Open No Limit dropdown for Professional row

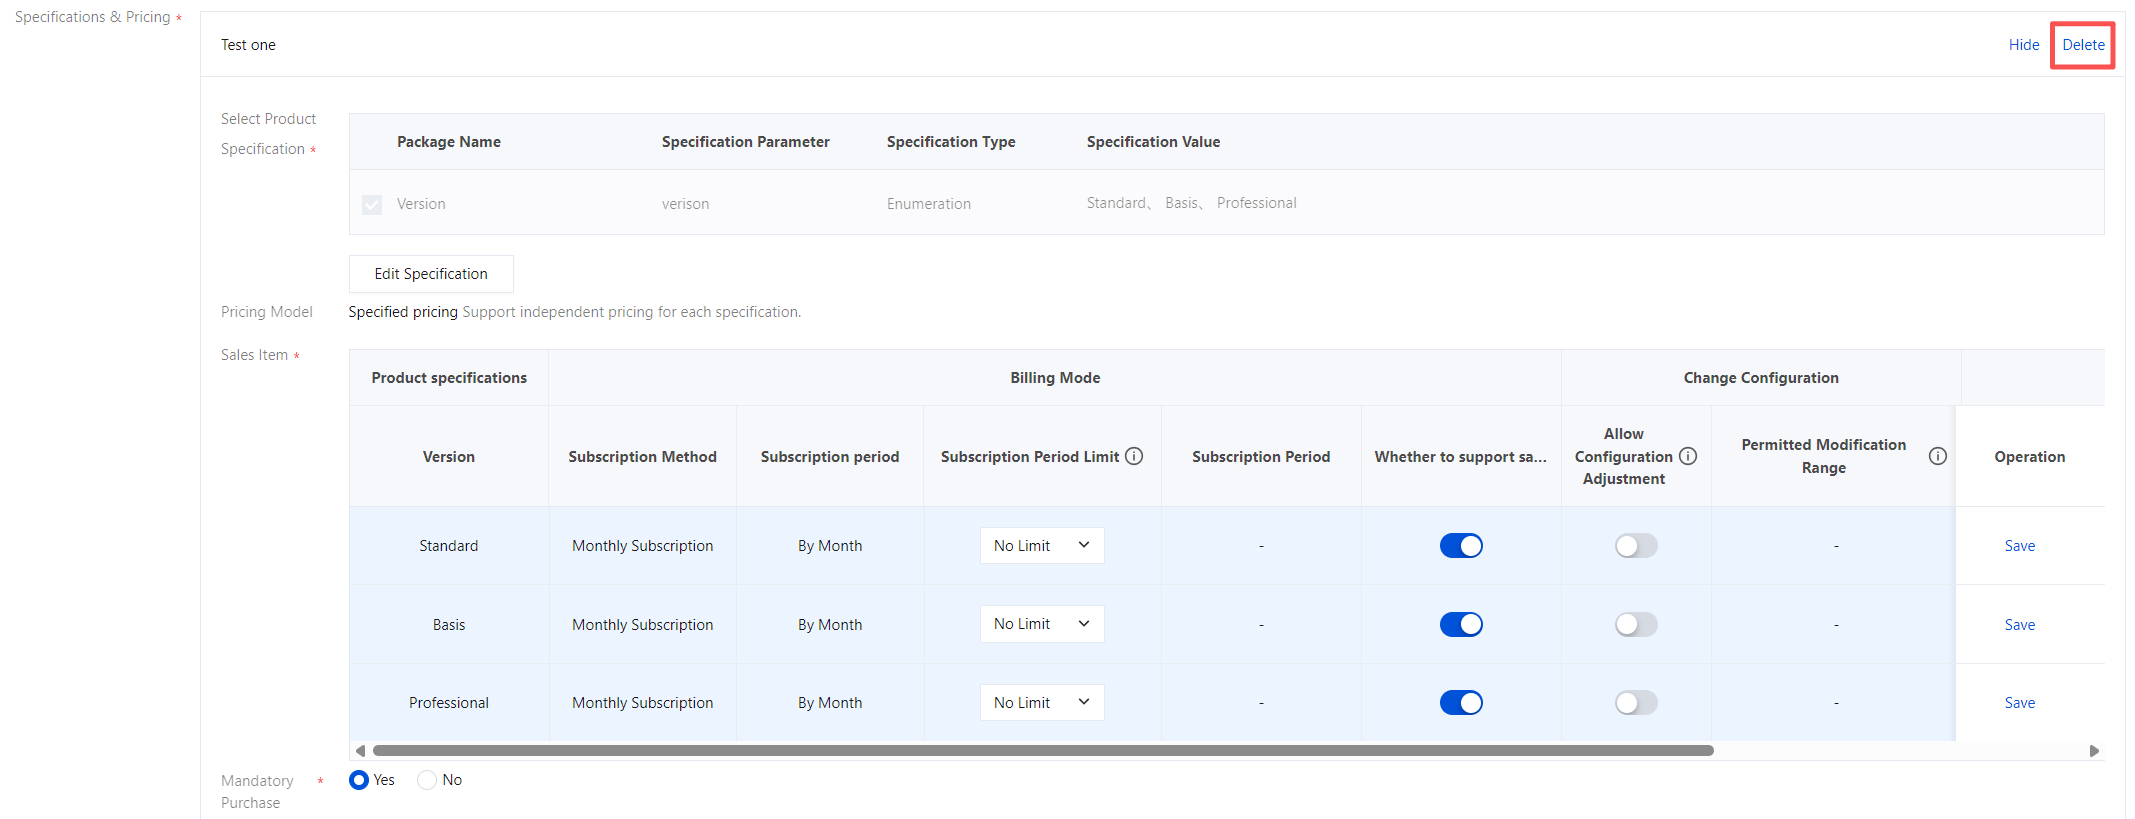point(1041,703)
